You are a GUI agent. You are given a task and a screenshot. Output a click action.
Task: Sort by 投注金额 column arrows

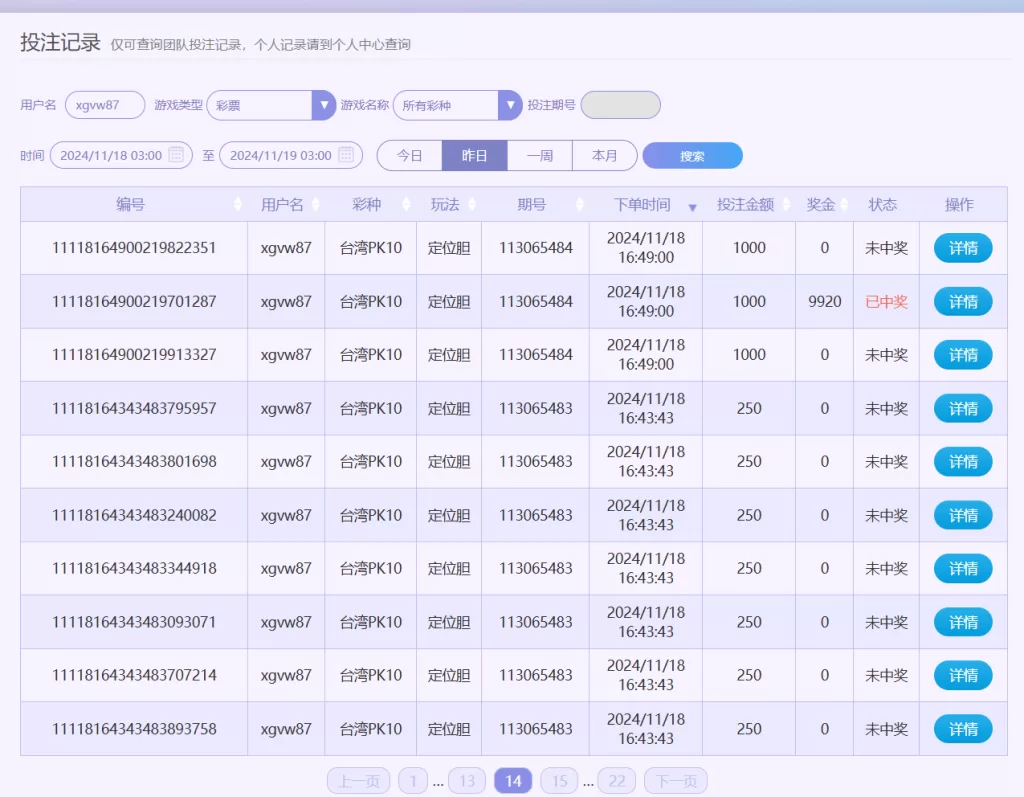tap(786, 204)
